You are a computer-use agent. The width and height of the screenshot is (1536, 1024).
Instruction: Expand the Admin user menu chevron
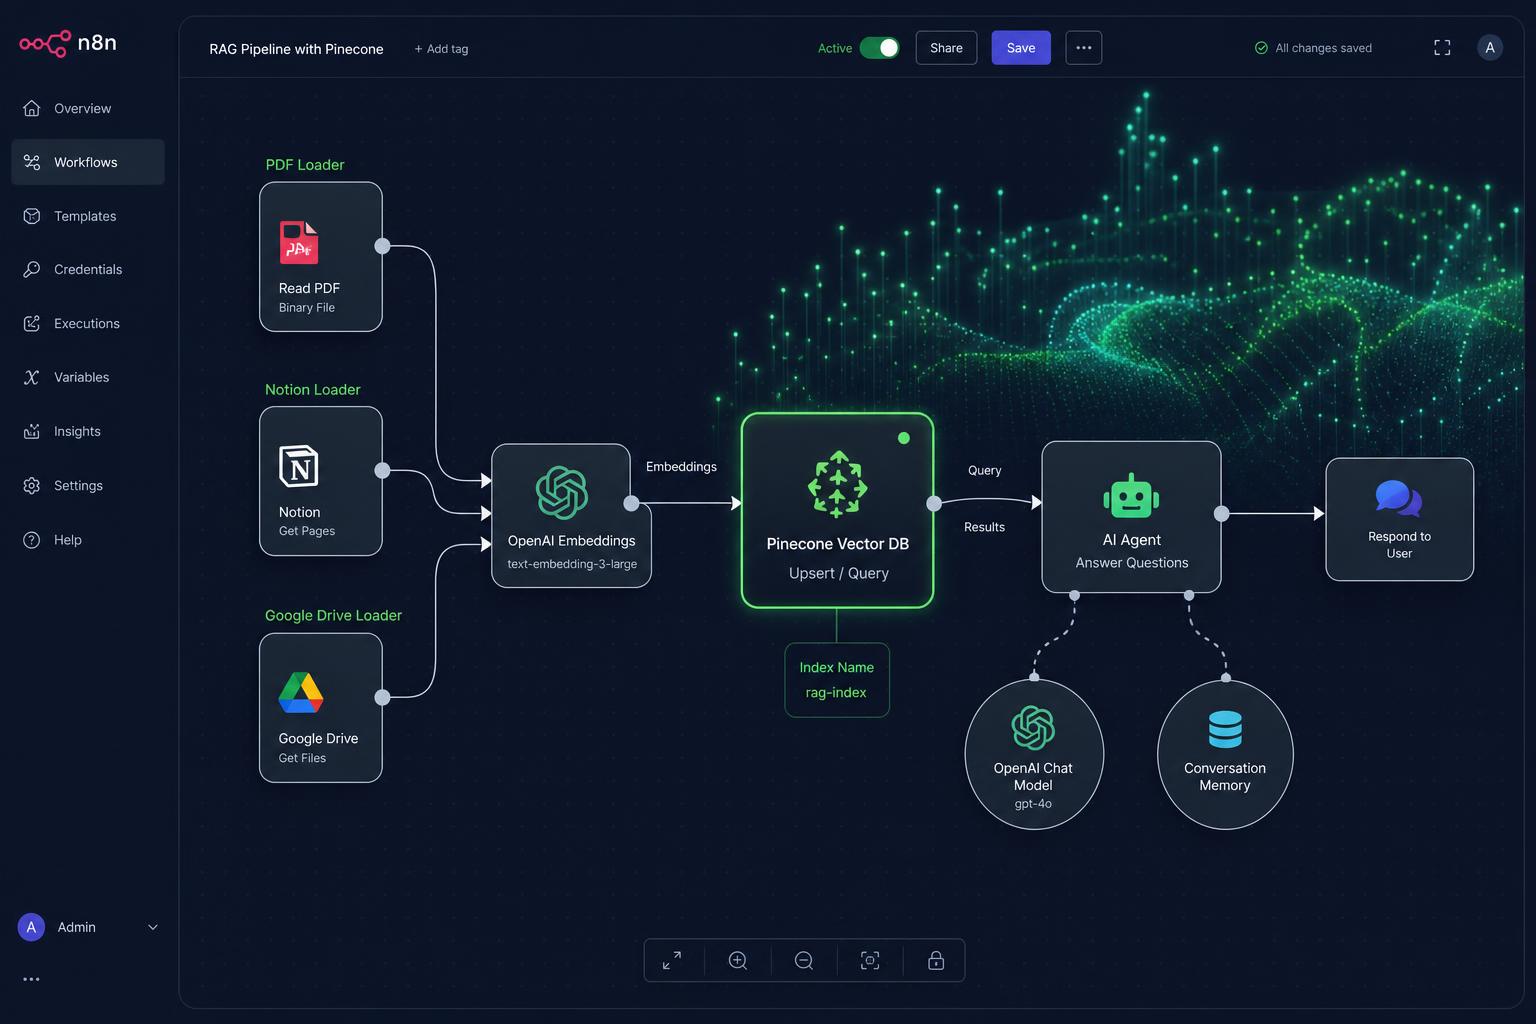point(153,927)
